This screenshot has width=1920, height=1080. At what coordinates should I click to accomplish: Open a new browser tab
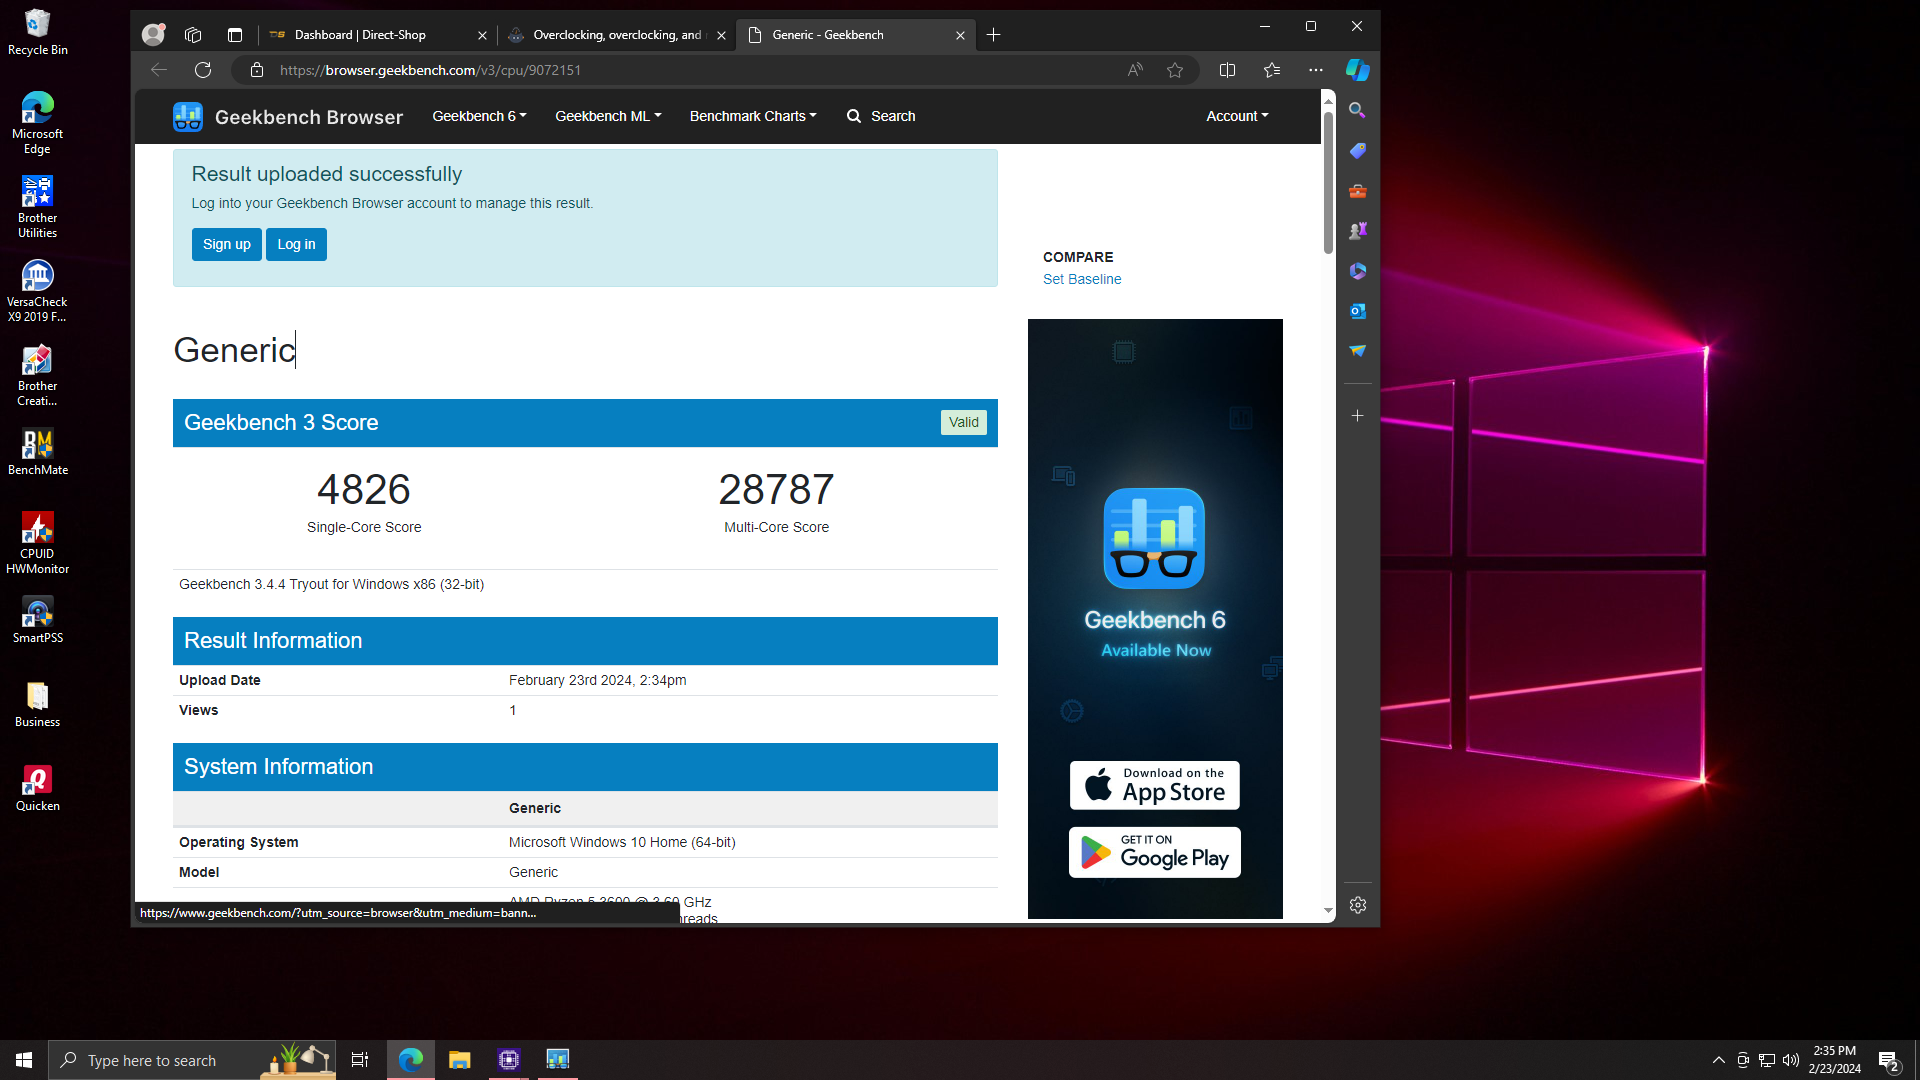point(993,35)
